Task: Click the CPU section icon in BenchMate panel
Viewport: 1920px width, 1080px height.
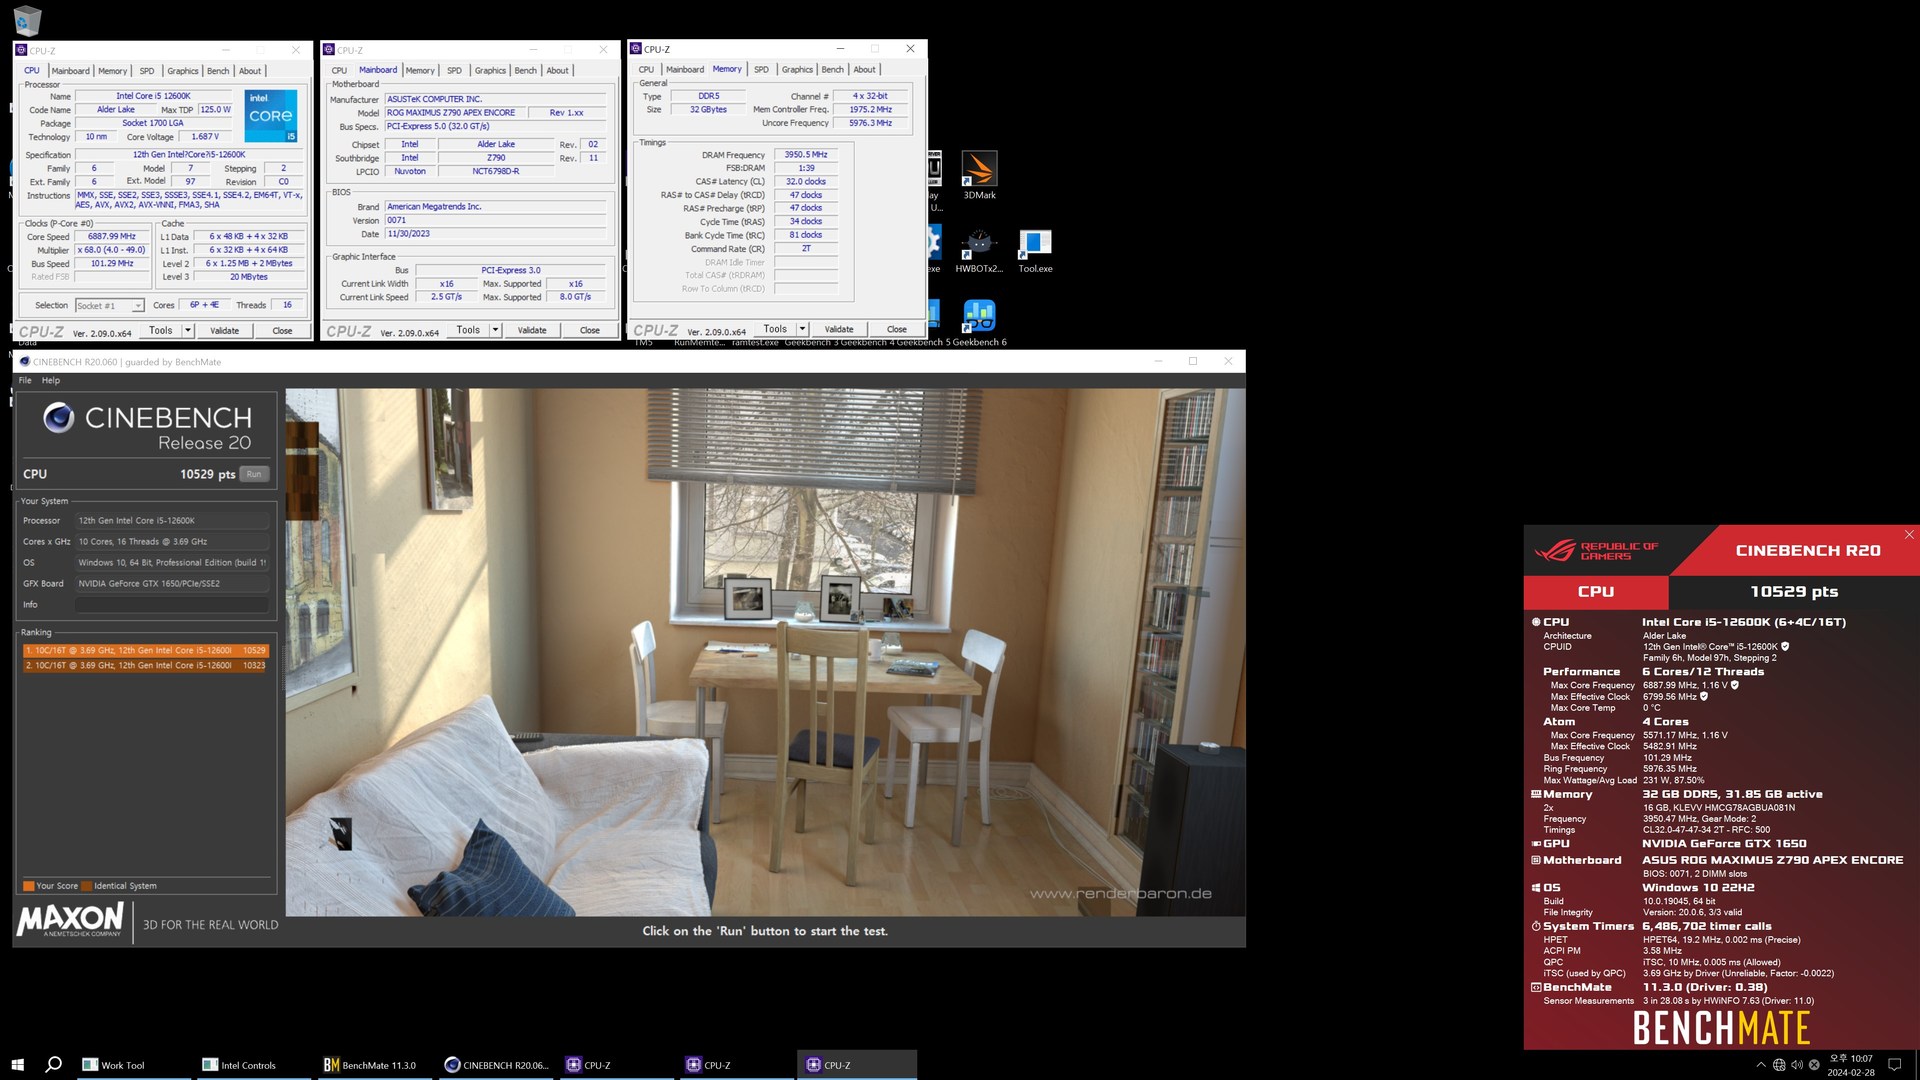Action: point(1536,622)
